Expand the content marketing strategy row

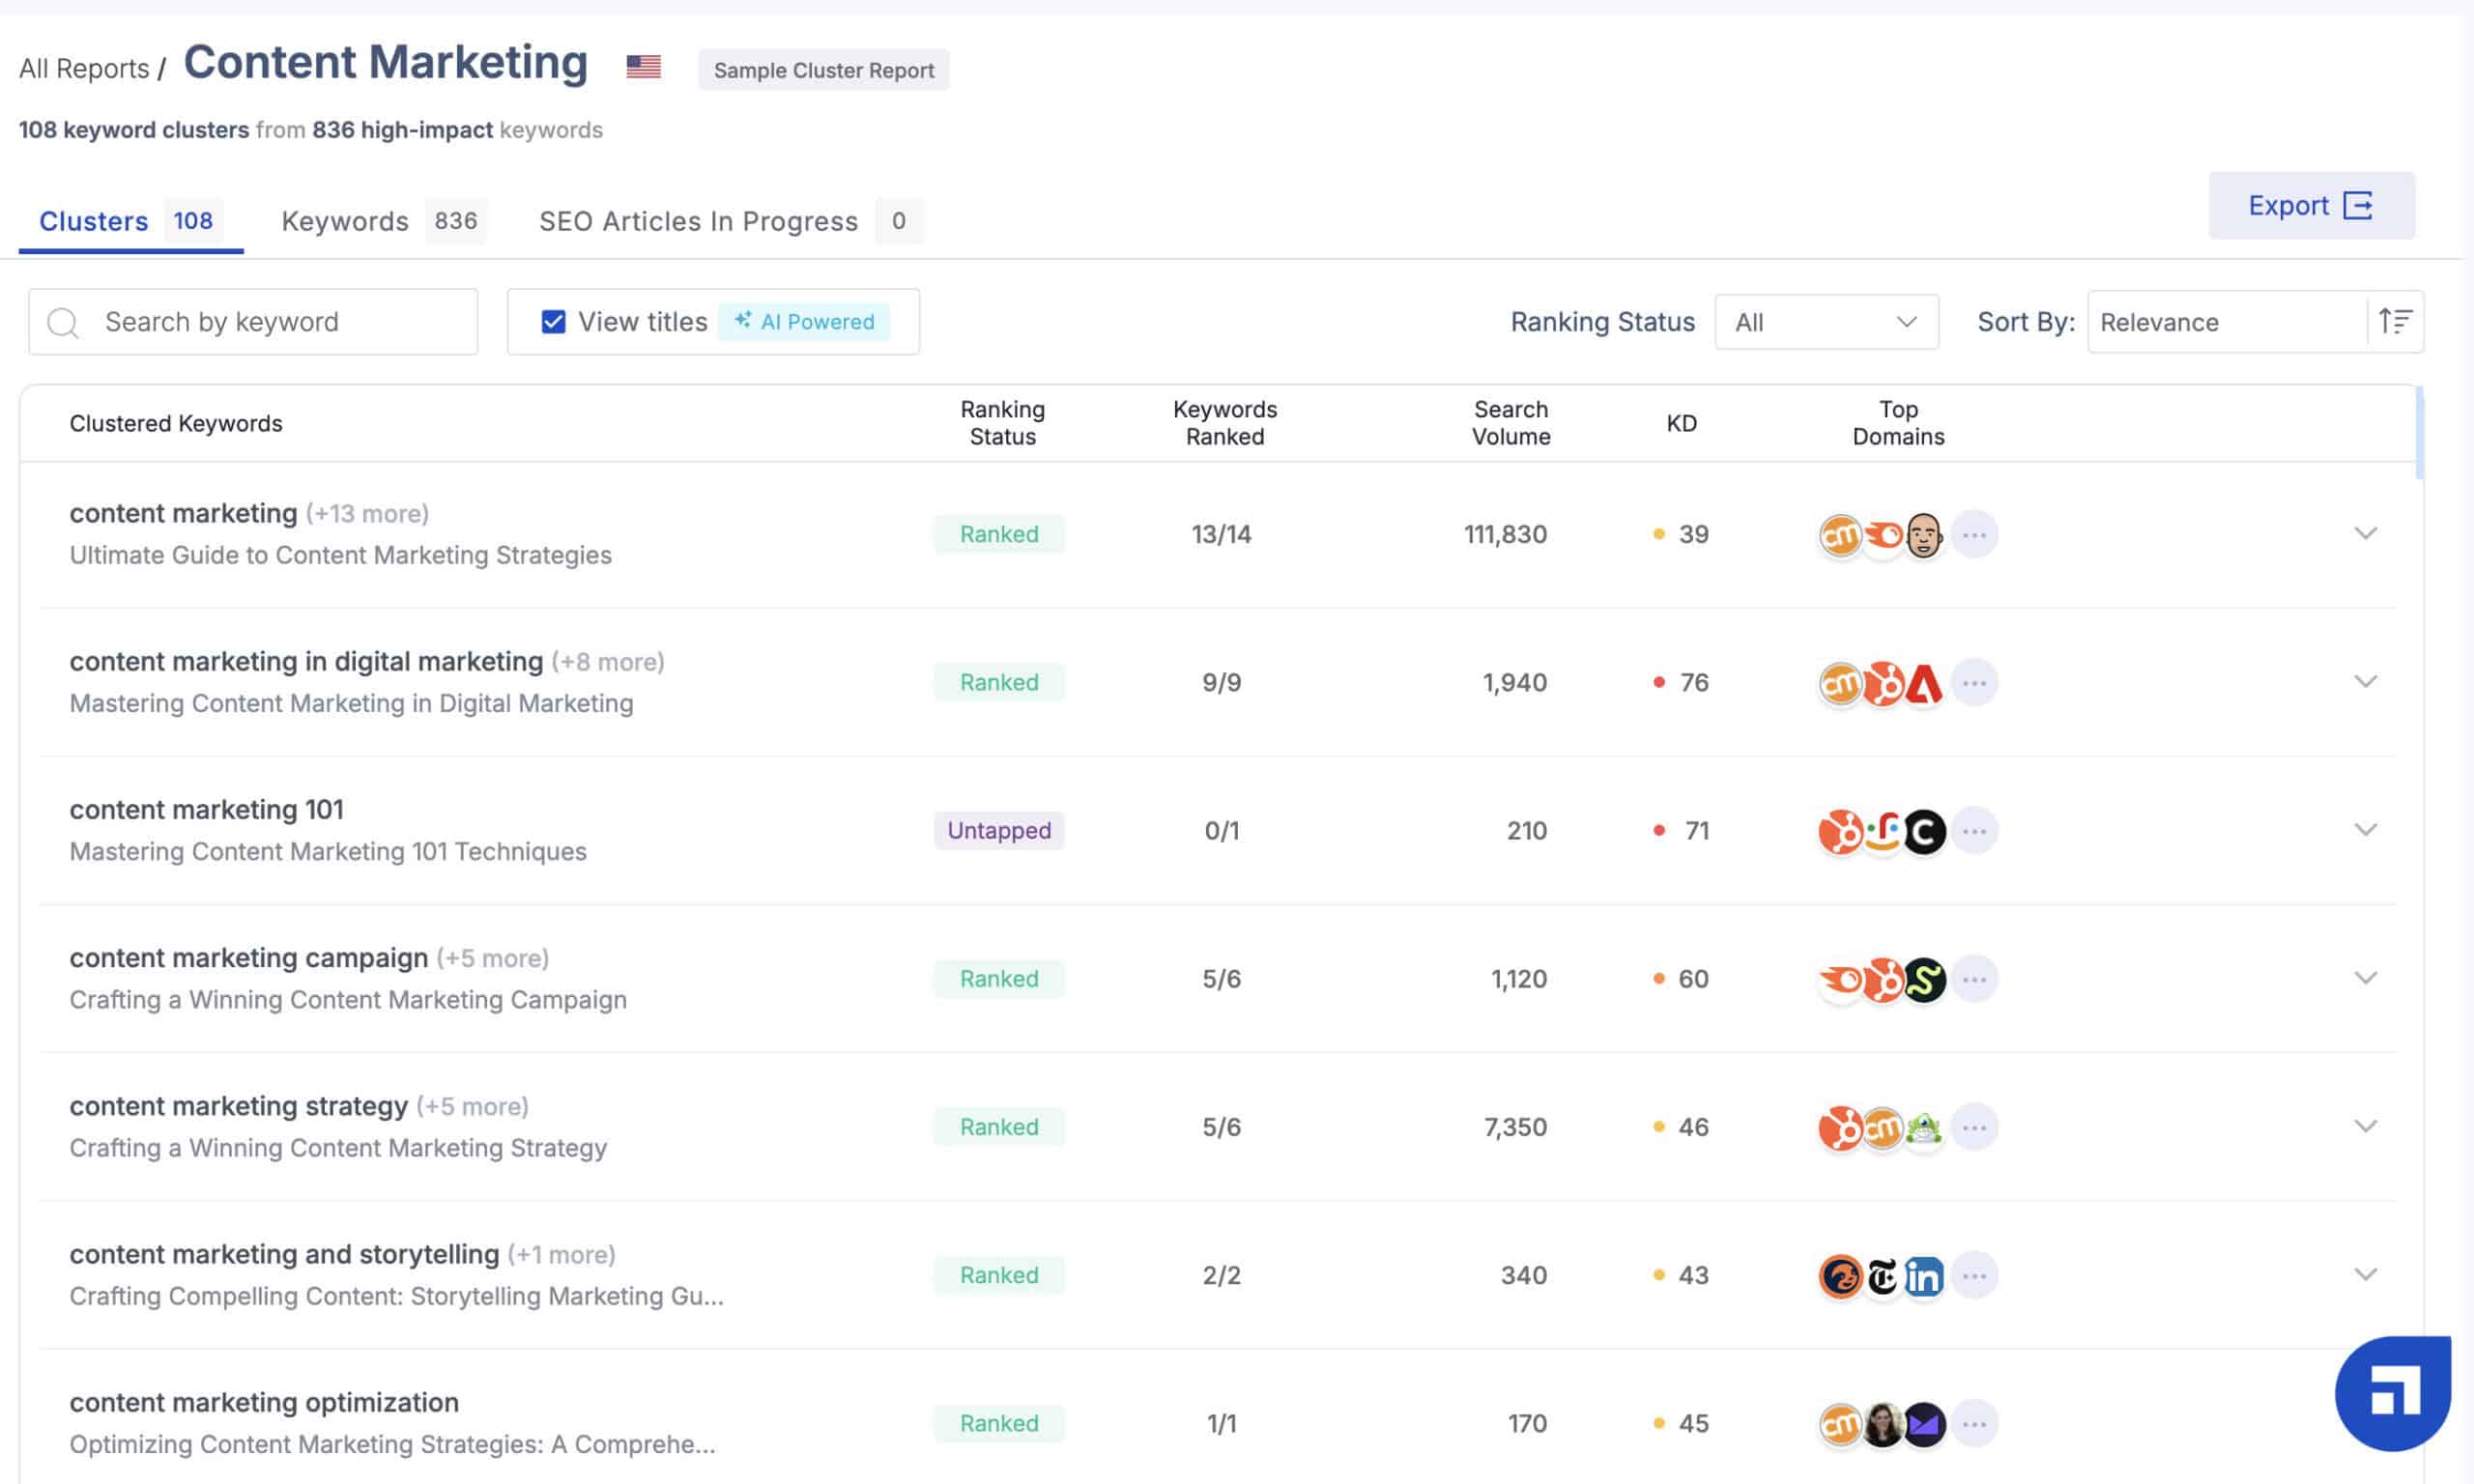(x=2365, y=1125)
